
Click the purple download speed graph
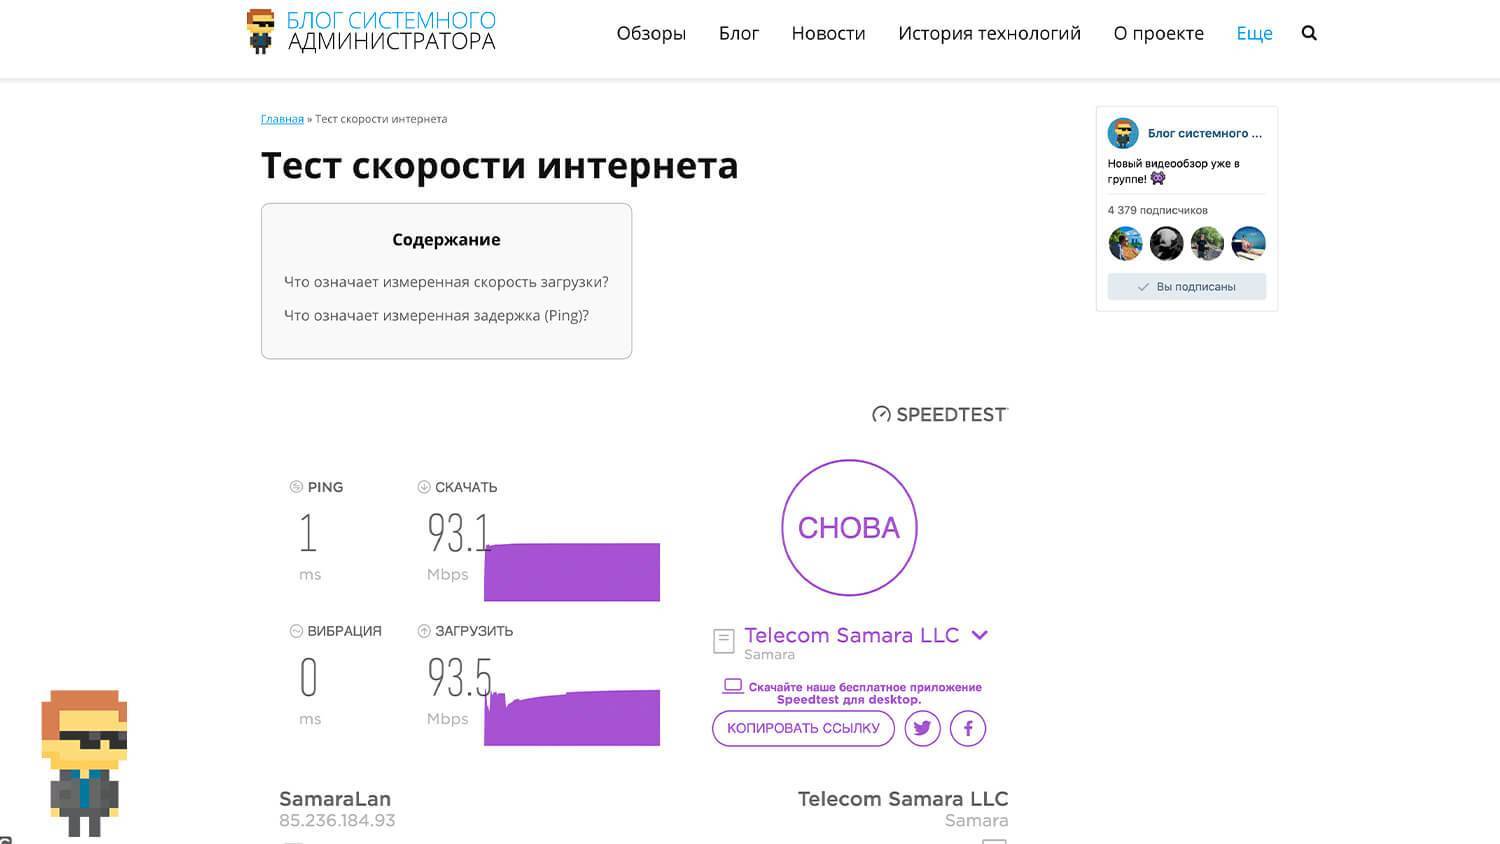(x=572, y=572)
